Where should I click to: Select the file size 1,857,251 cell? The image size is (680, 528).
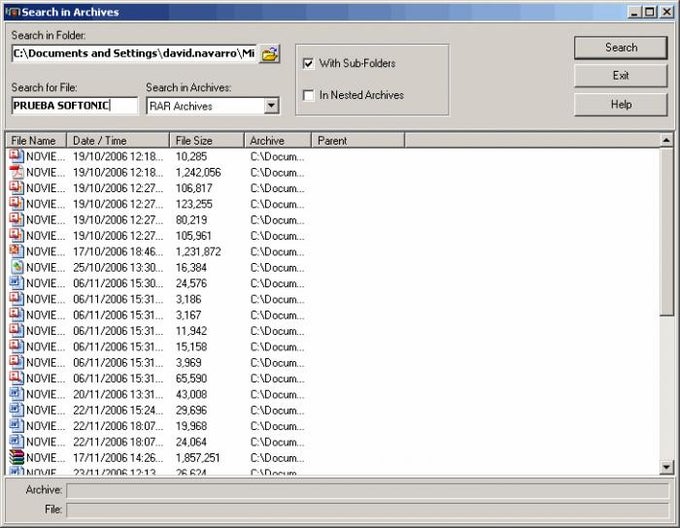[x=198, y=458]
